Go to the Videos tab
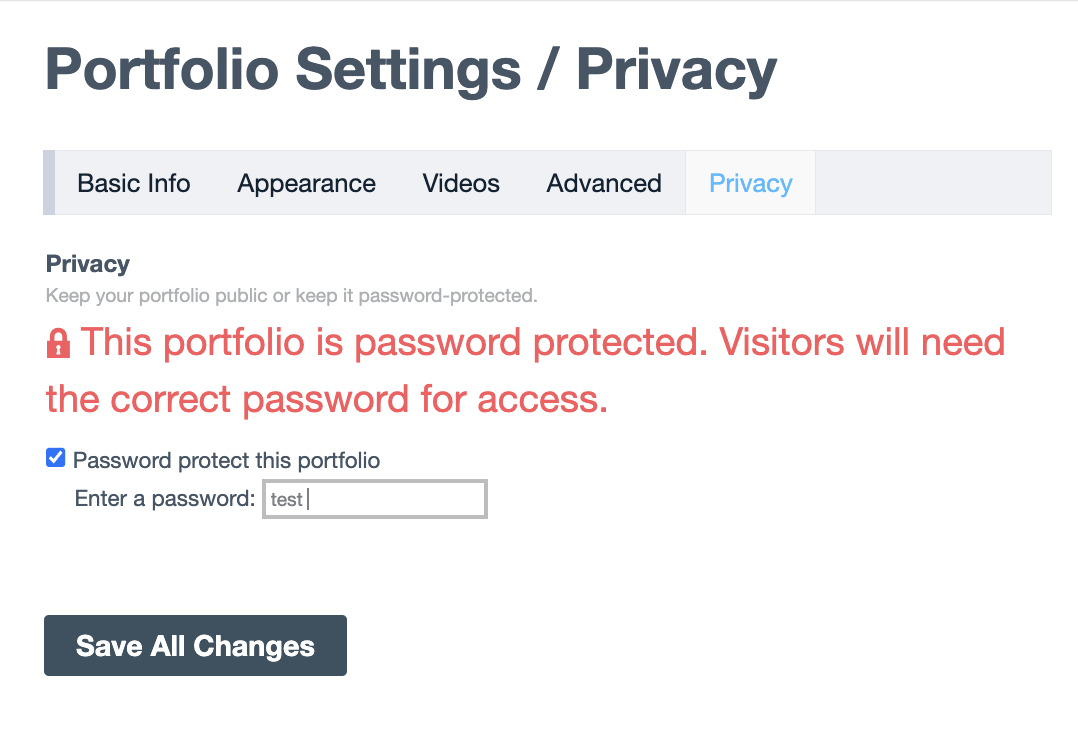1078x740 pixels. tap(461, 184)
